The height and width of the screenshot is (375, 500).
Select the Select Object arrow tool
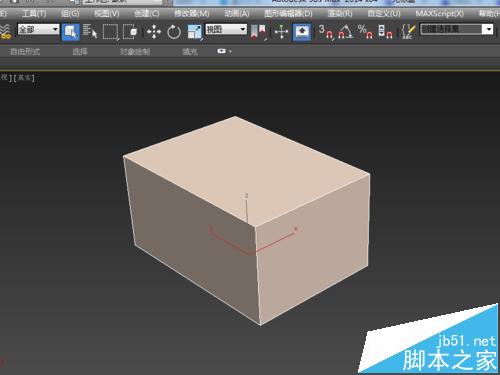(71, 32)
